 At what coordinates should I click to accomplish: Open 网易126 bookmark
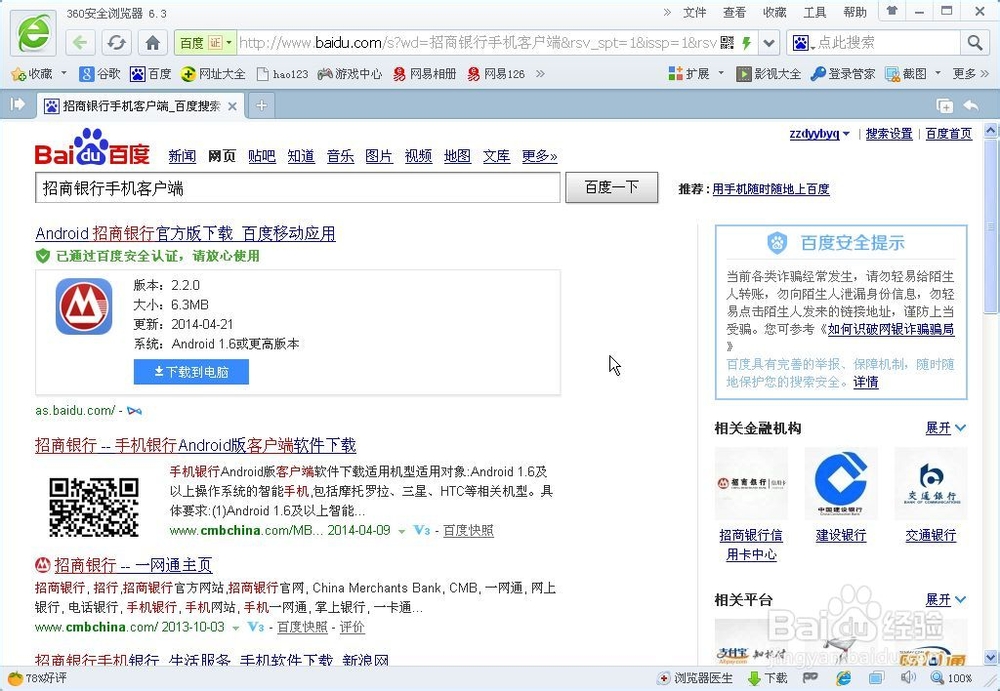coord(496,74)
